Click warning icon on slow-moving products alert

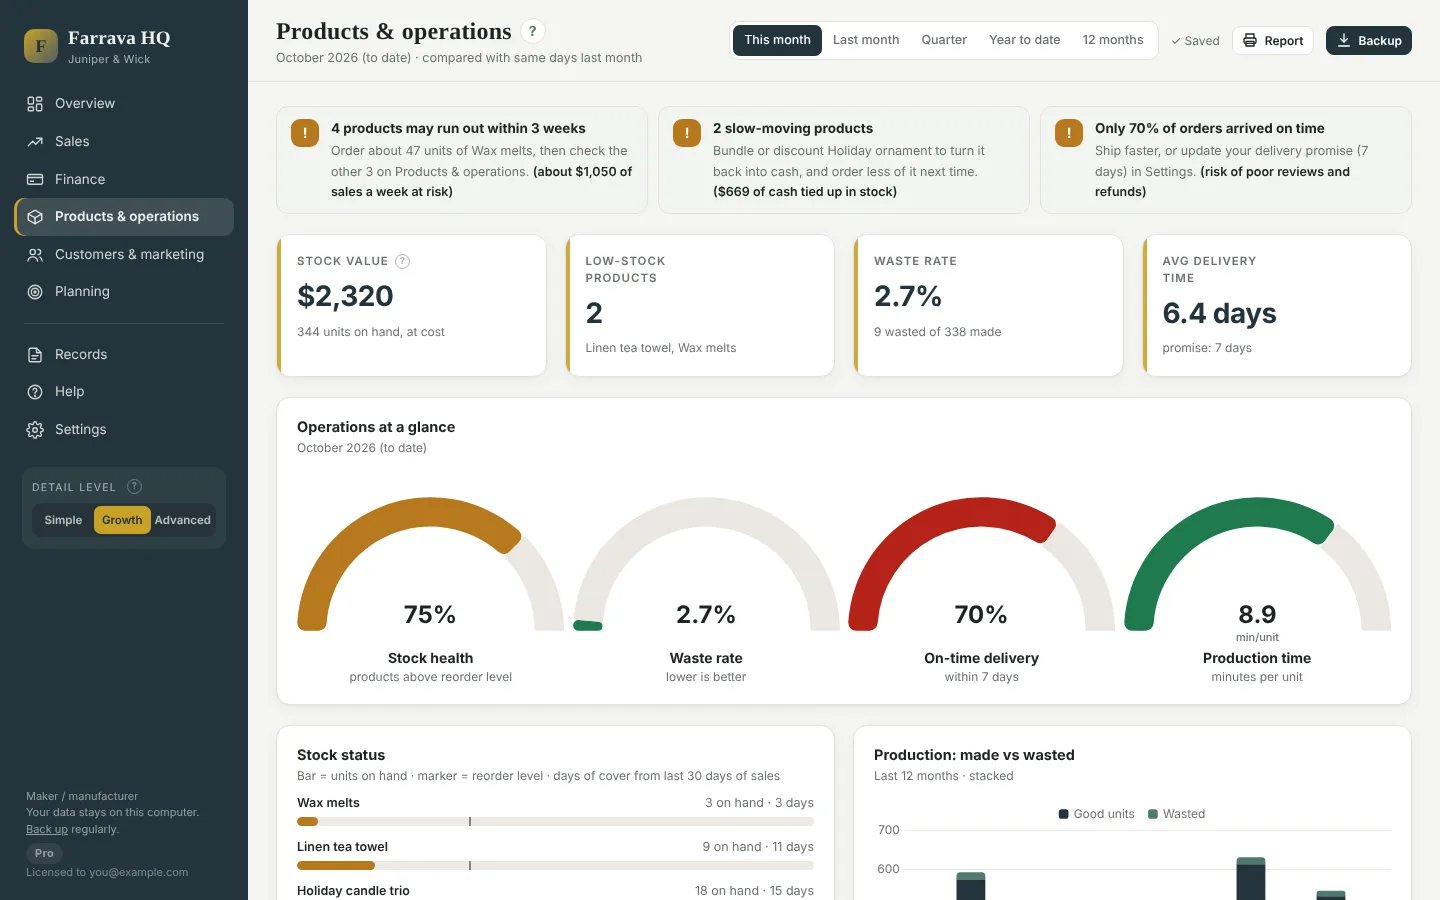coord(687,133)
